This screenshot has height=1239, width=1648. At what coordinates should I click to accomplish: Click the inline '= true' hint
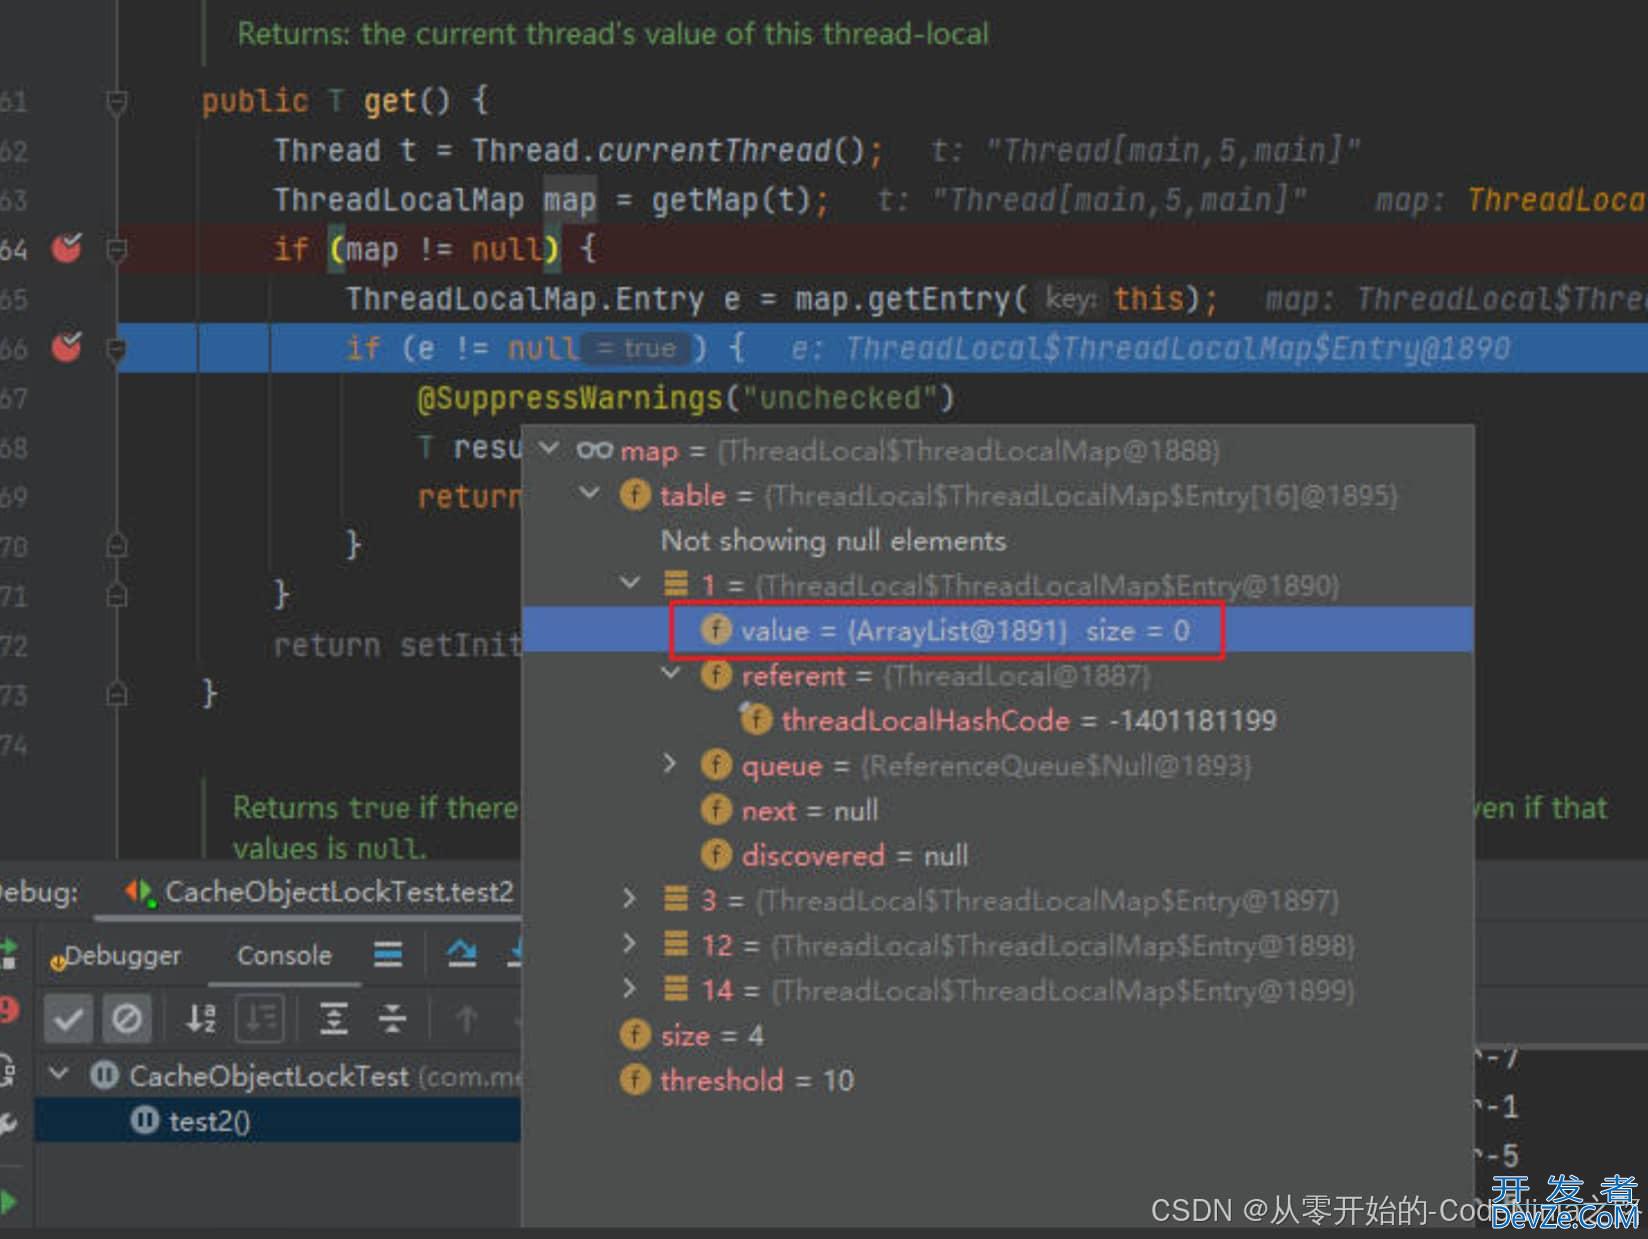click(x=636, y=347)
